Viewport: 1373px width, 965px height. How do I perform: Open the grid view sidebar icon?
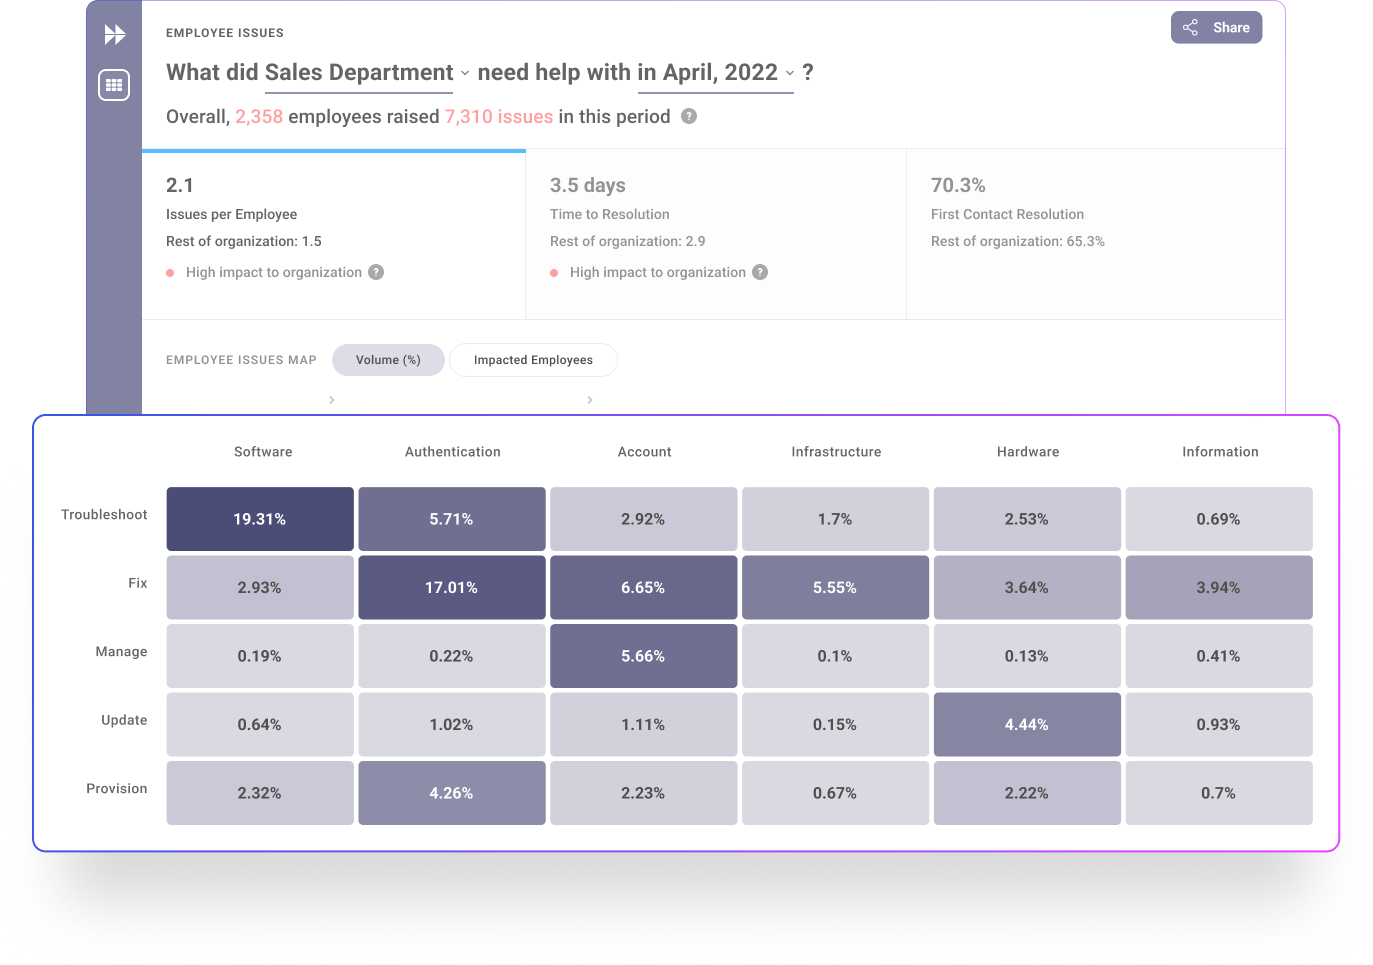[x=114, y=85]
